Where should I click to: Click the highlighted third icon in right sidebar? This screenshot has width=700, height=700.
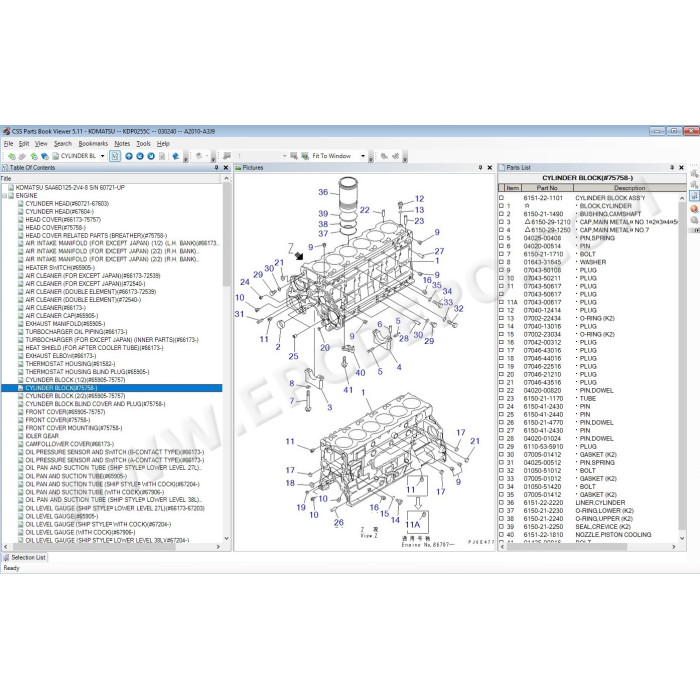694,196
